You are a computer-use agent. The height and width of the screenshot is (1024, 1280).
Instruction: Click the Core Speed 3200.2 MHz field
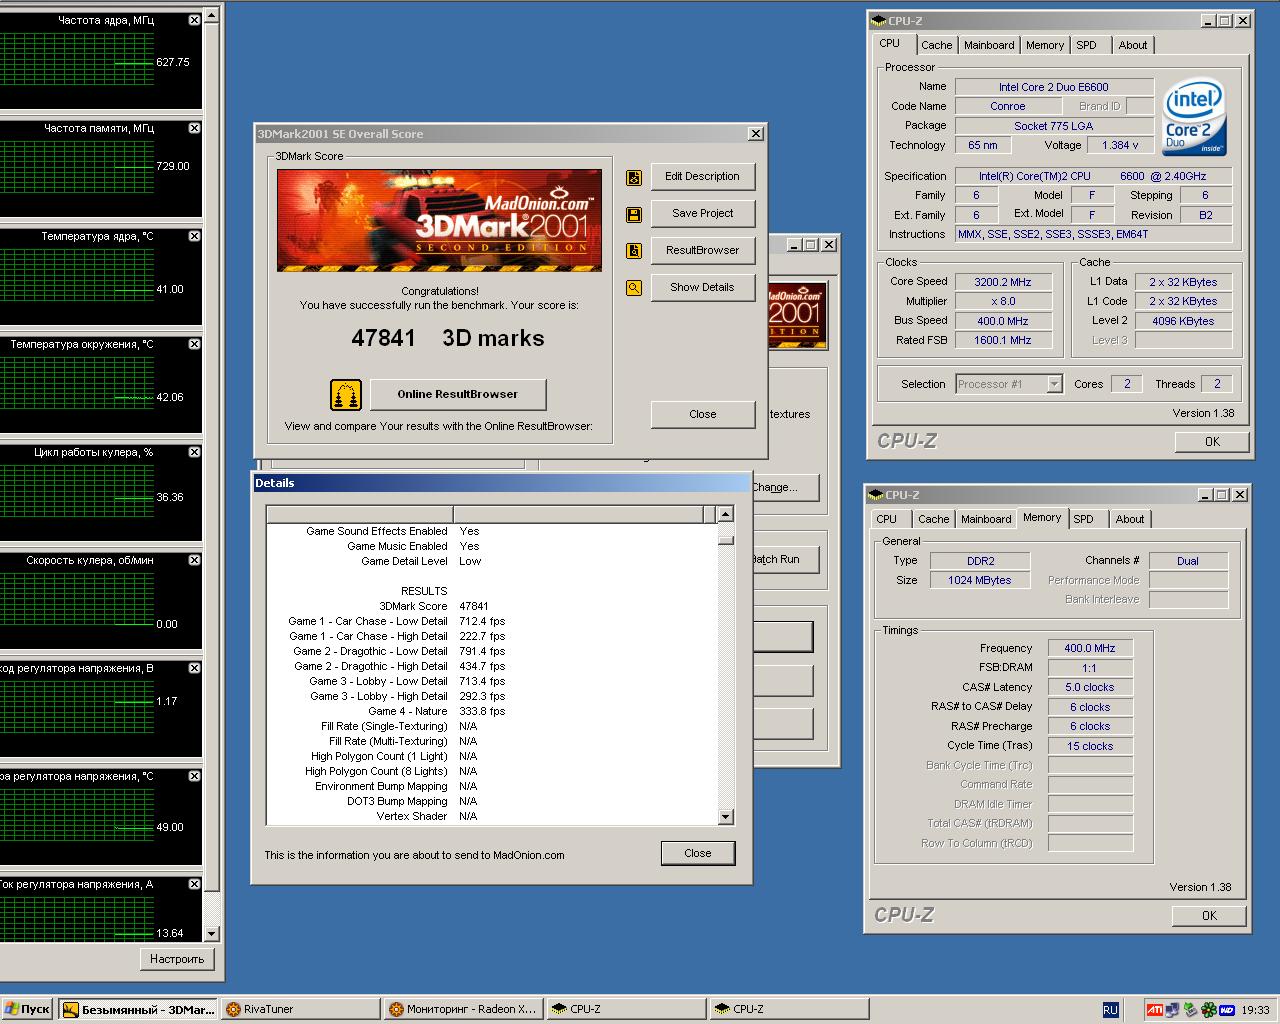(1003, 282)
